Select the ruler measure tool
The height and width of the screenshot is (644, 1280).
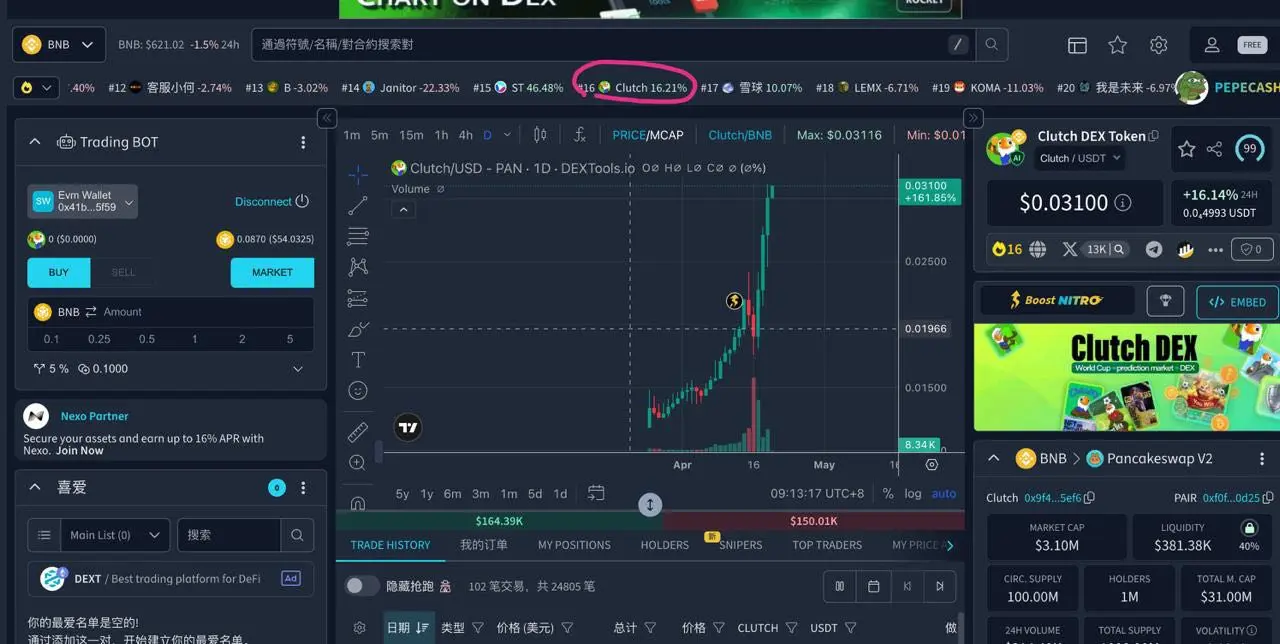pyautogui.click(x=358, y=432)
